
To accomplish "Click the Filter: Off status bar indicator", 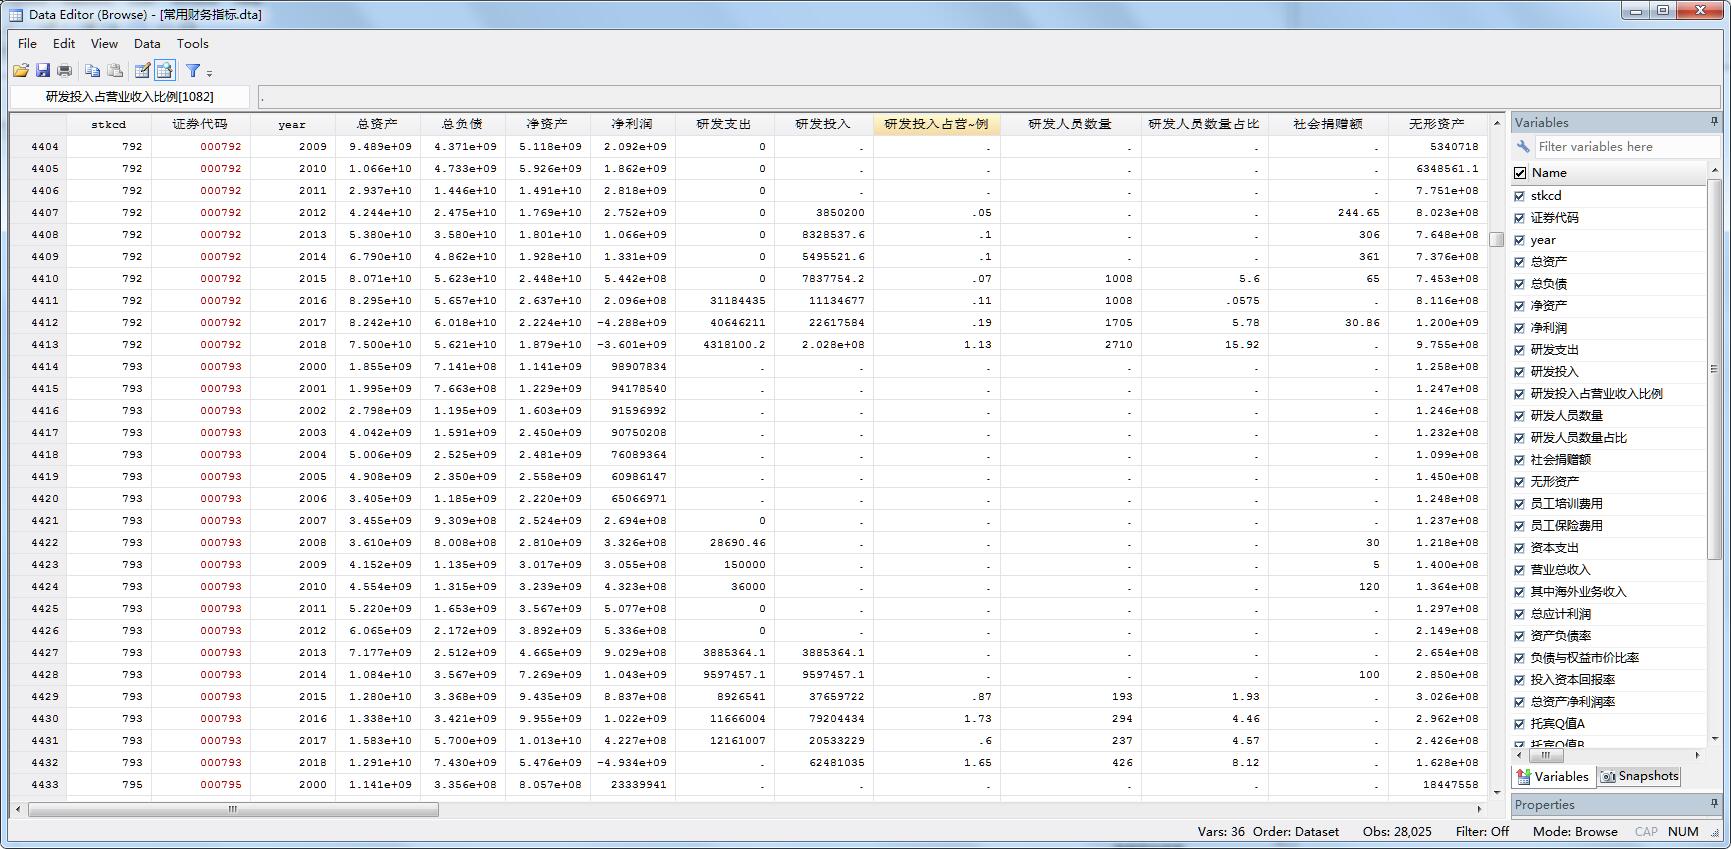I will [x=1482, y=831].
